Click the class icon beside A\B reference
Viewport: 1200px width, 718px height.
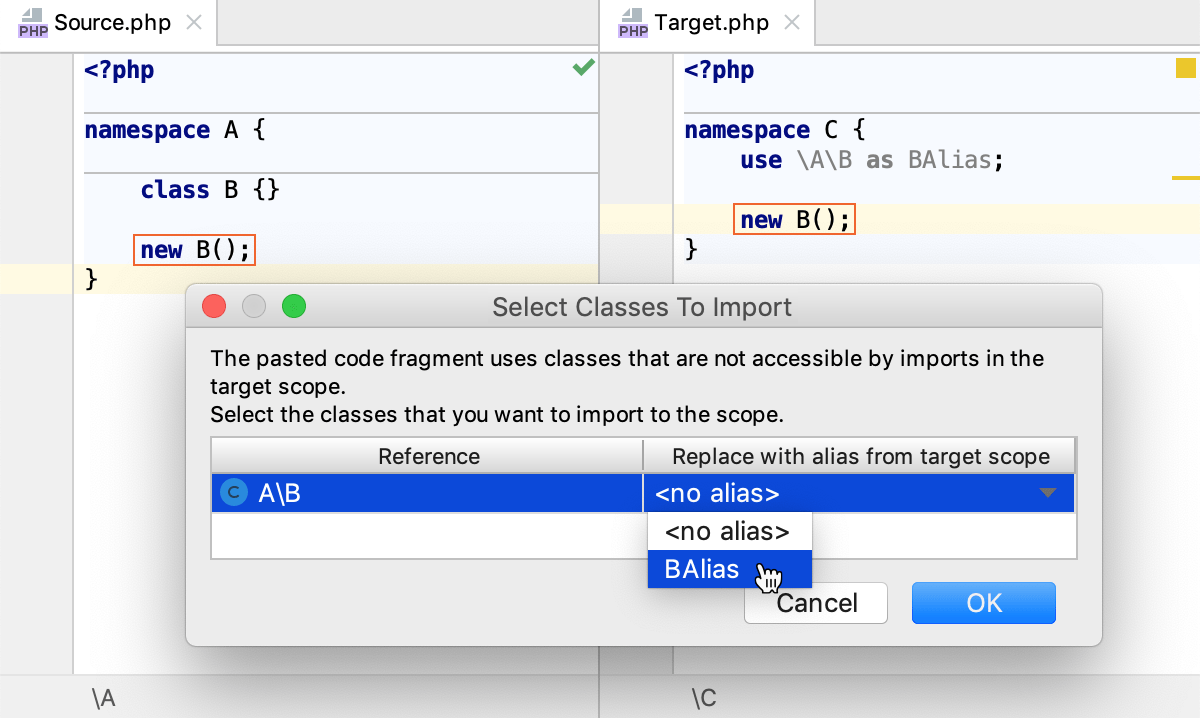233,492
